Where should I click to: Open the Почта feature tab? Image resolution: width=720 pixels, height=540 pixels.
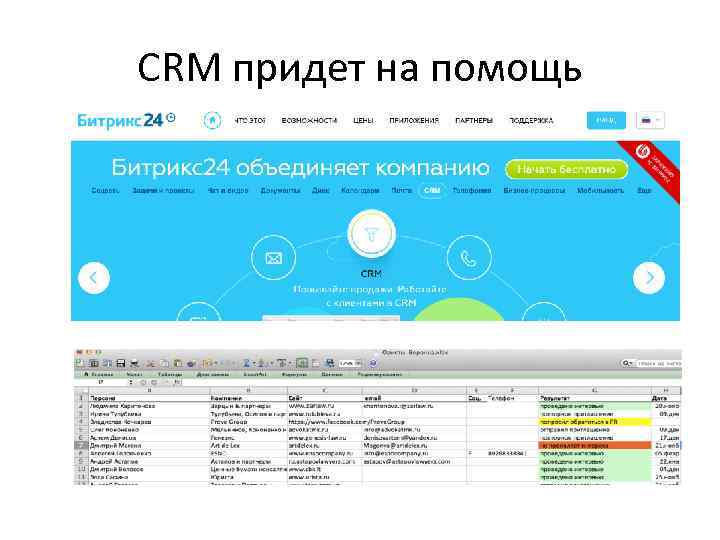tap(401, 190)
